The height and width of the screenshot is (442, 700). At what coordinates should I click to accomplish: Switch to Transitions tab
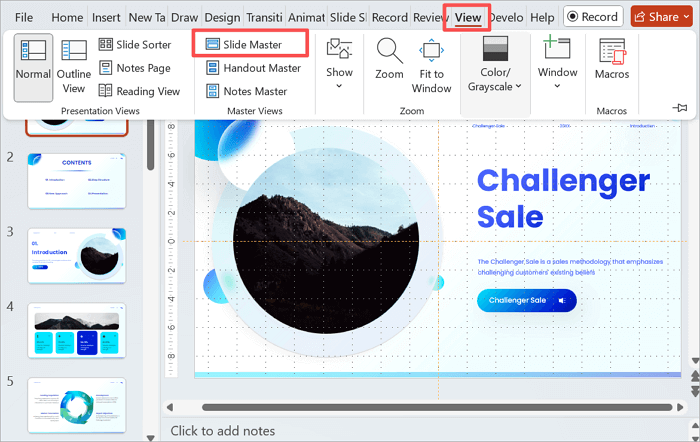click(264, 17)
